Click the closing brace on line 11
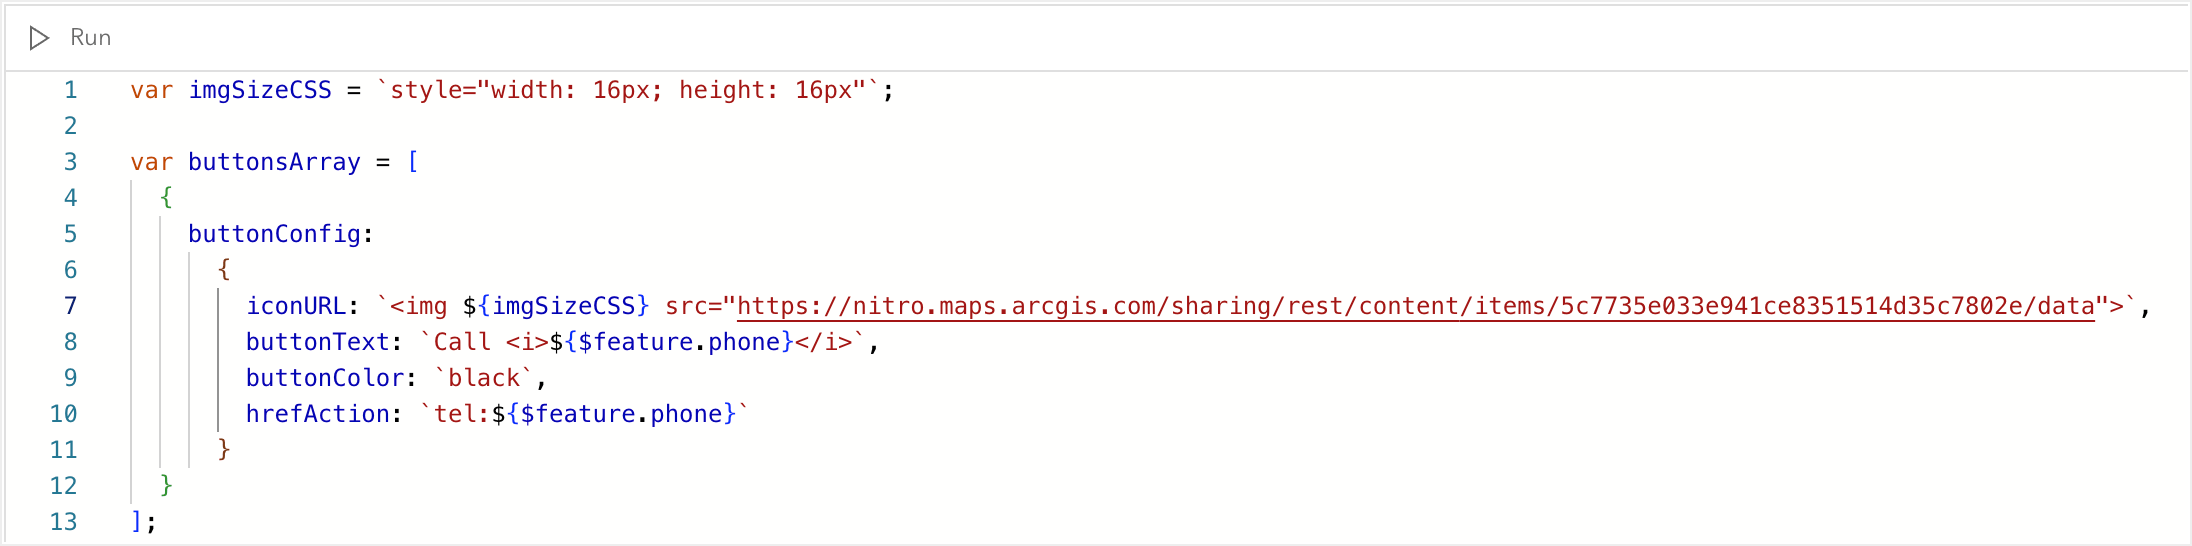 tap(224, 450)
